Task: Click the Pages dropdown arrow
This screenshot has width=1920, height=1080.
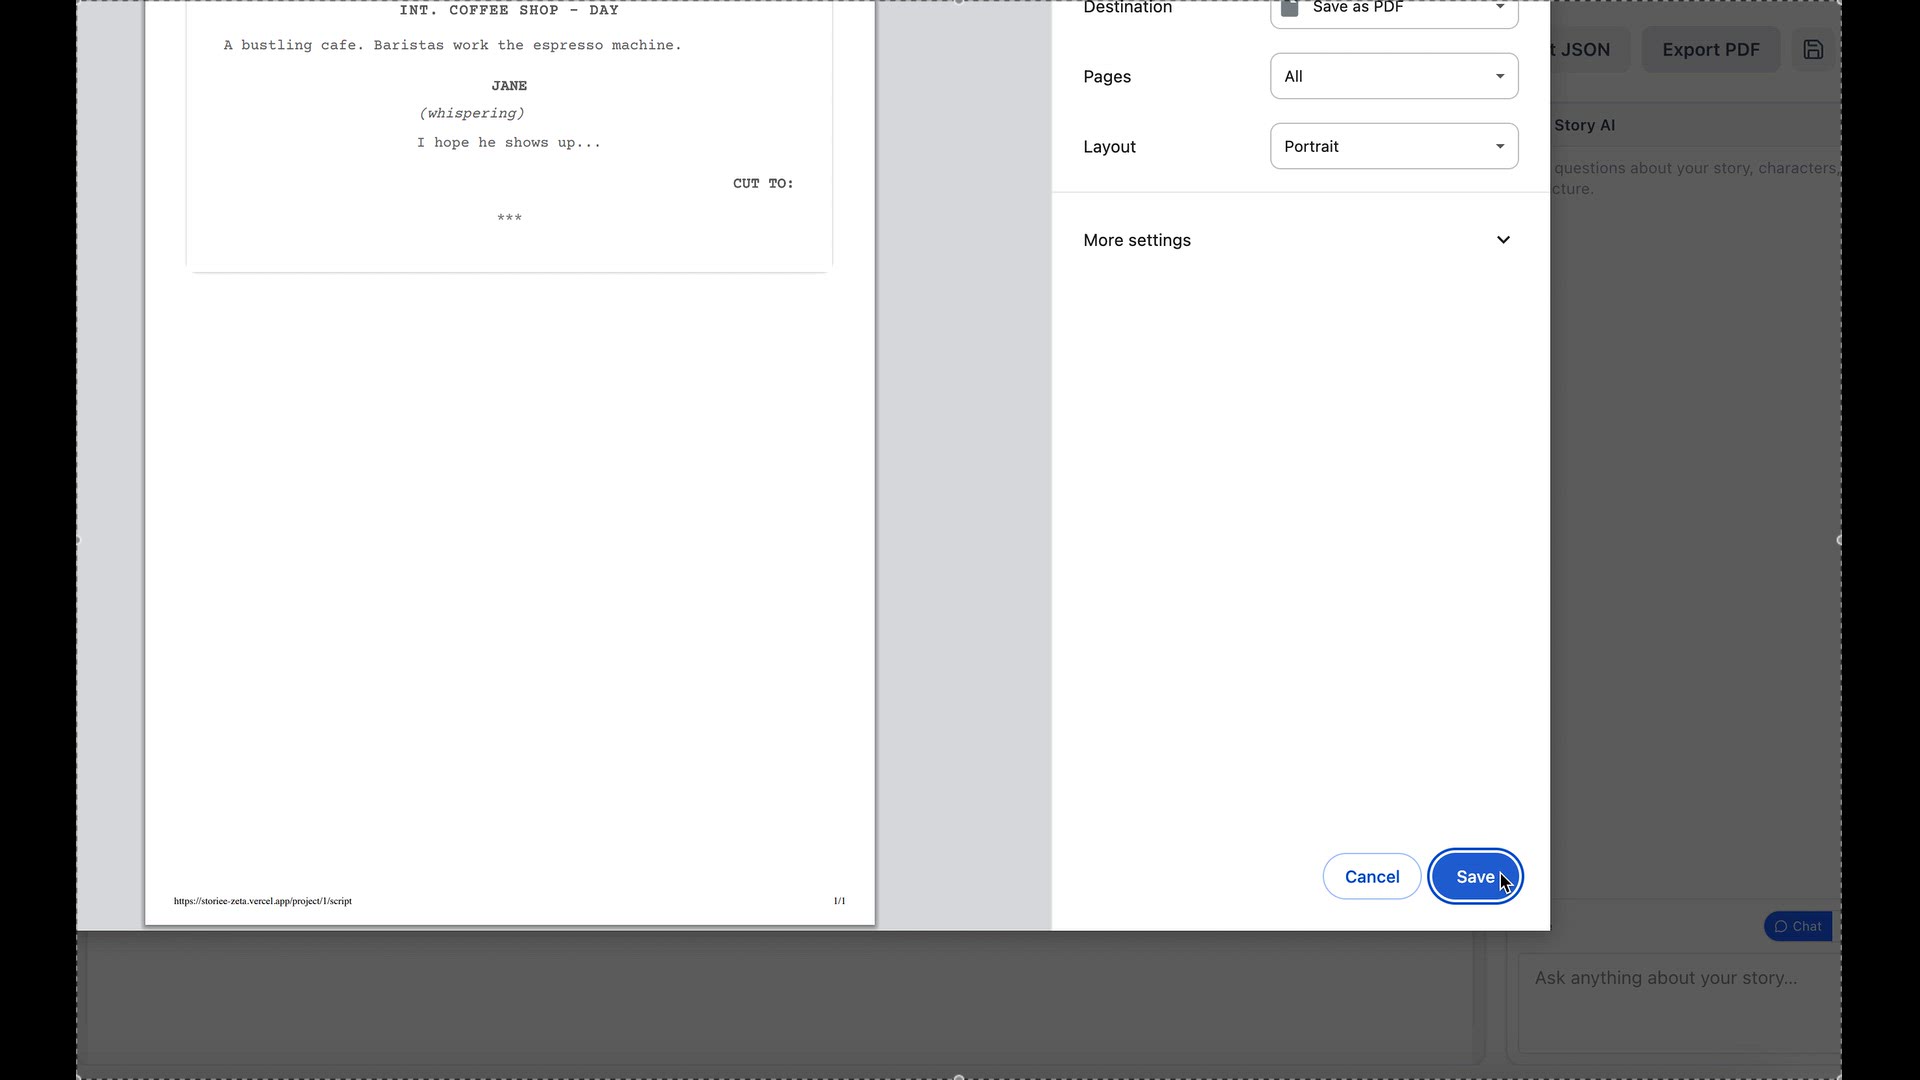Action: click(x=1499, y=76)
